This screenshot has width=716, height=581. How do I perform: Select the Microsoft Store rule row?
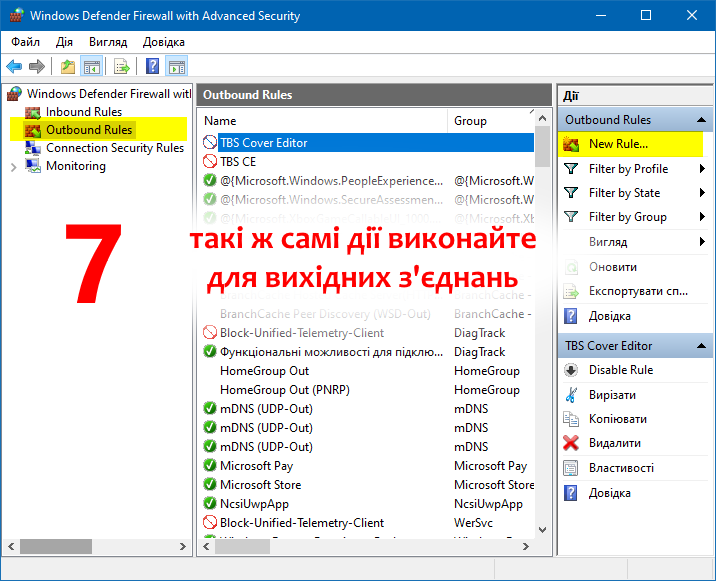(x=368, y=485)
